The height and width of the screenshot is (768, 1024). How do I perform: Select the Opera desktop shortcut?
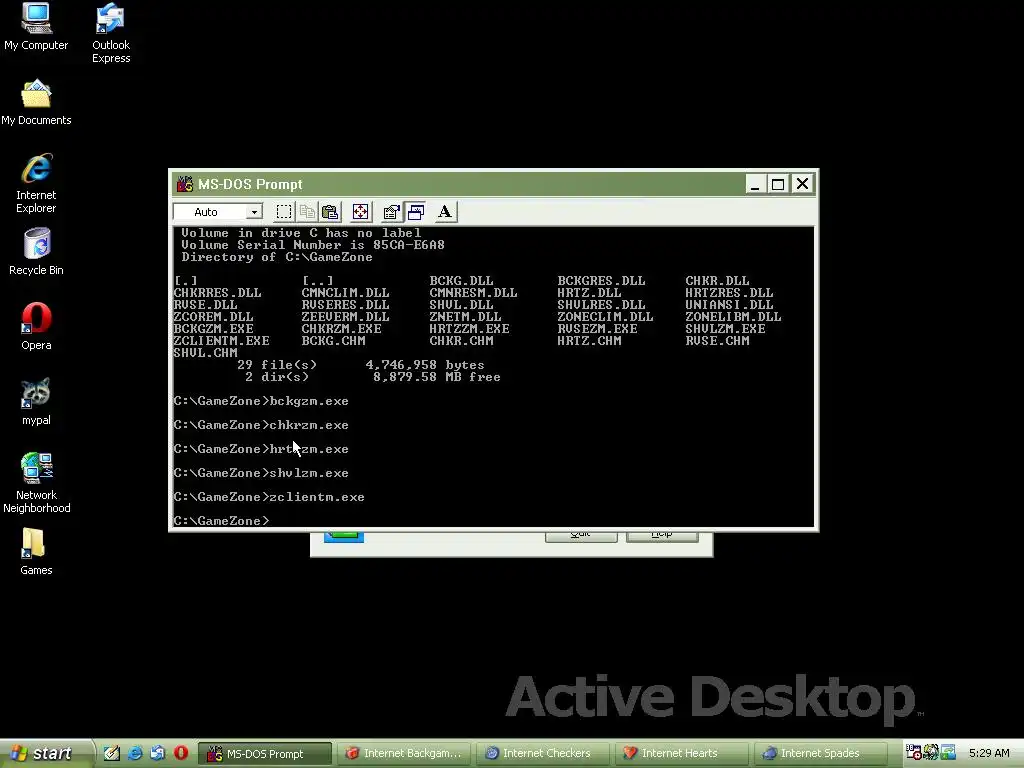36,327
